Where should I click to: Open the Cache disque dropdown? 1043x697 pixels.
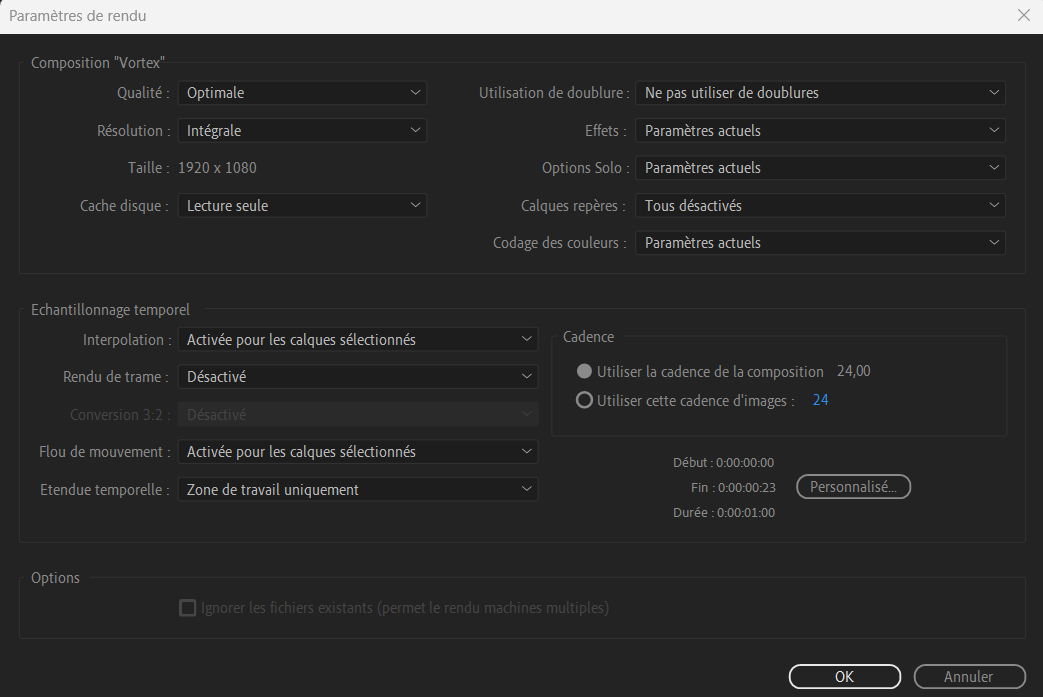(x=302, y=206)
